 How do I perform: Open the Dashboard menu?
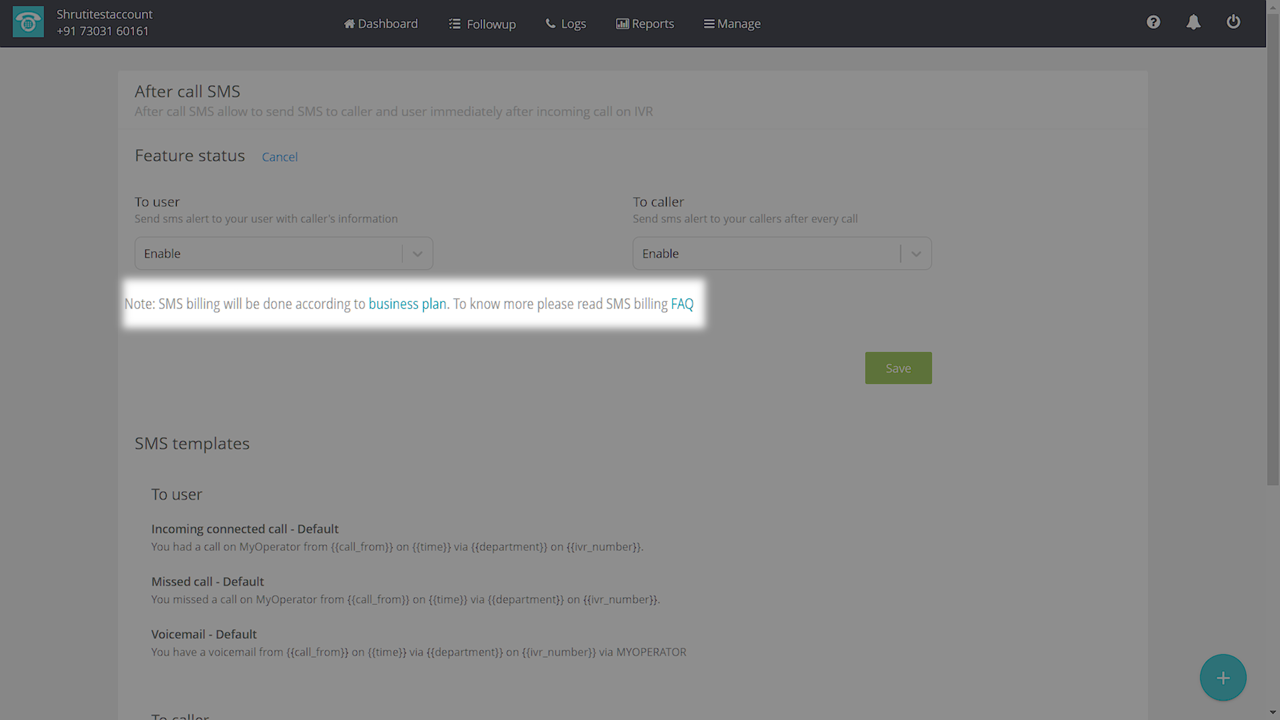click(x=381, y=23)
